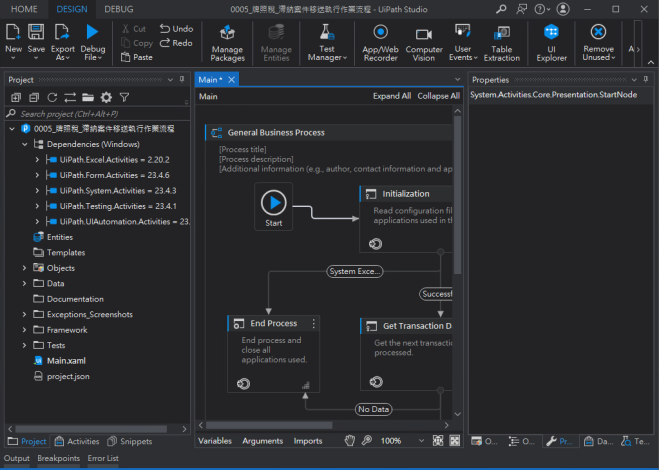The width and height of the screenshot is (659, 470).
Task: Open the Activities panel tab
Action: point(77,441)
